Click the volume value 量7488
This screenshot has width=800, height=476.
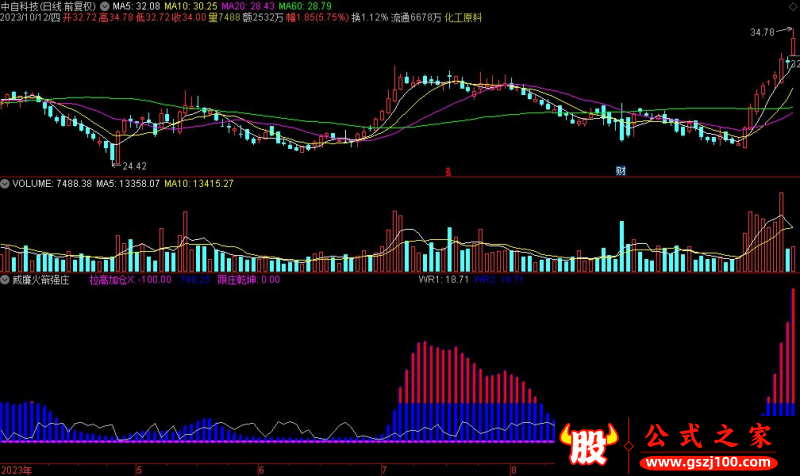click(224, 18)
